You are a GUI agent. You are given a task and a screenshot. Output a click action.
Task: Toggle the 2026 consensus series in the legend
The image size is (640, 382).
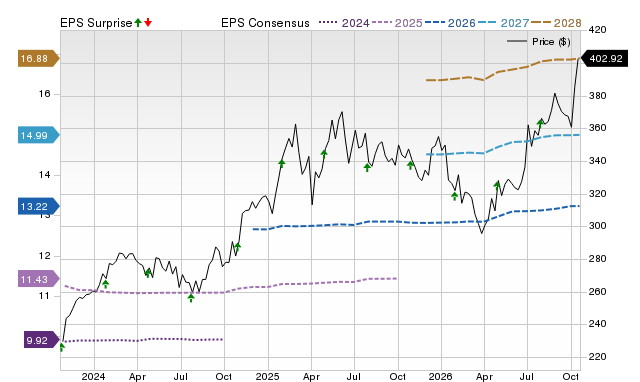450,23
